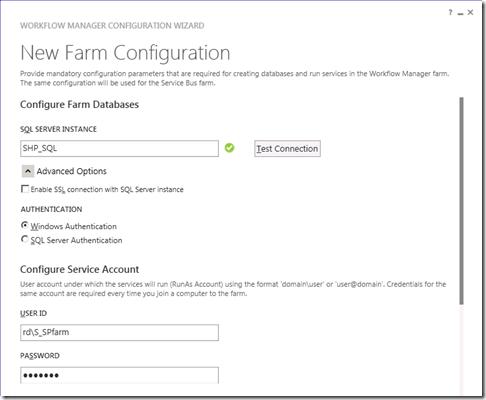Click into the Password field
Image resolution: width=486 pixels, height=400 pixels.
(x=119, y=375)
